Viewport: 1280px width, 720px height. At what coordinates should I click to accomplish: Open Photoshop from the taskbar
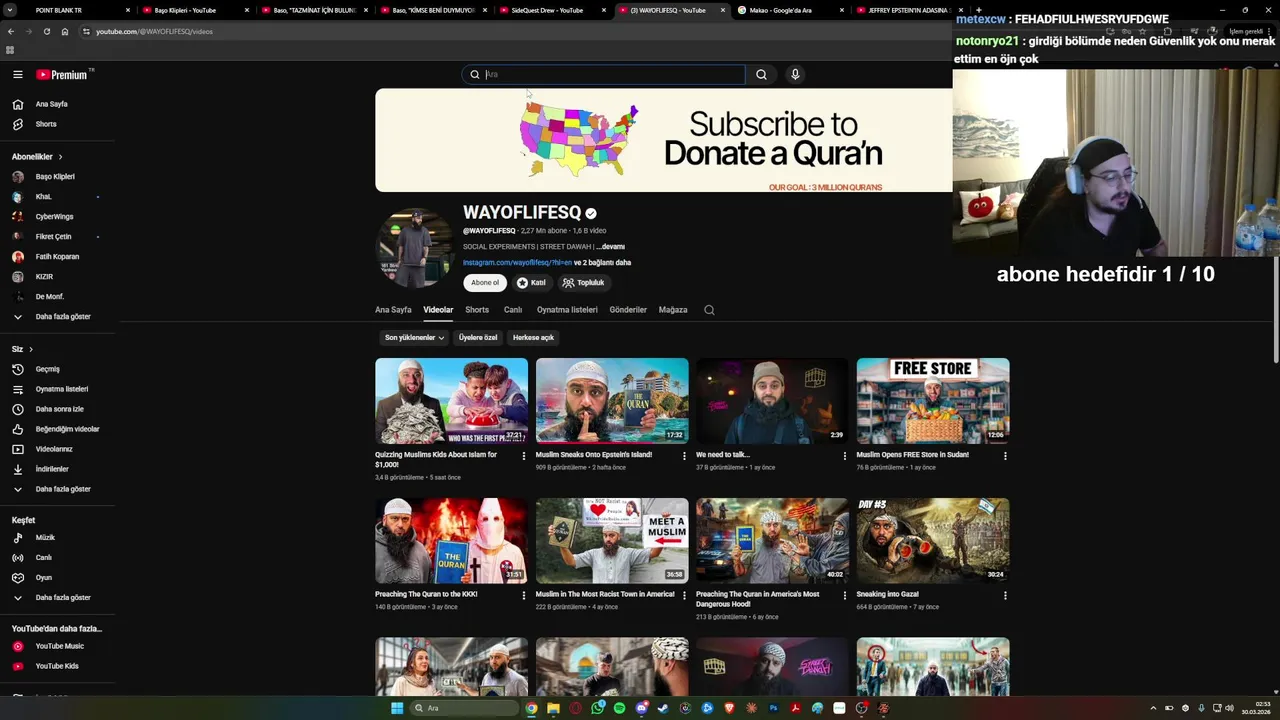(773, 708)
